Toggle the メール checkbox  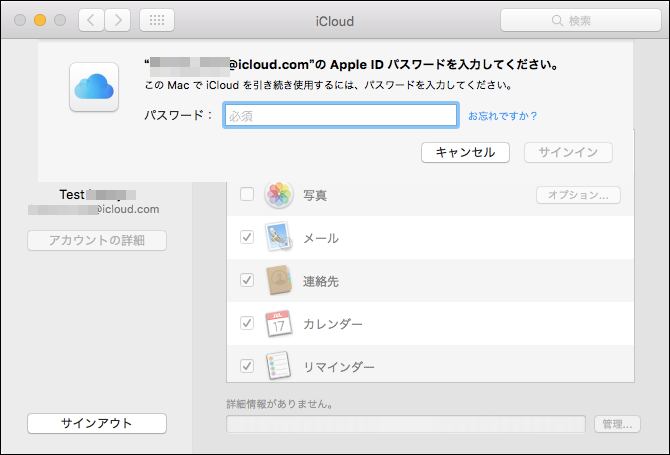pyautogui.click(x=247, y=237)
